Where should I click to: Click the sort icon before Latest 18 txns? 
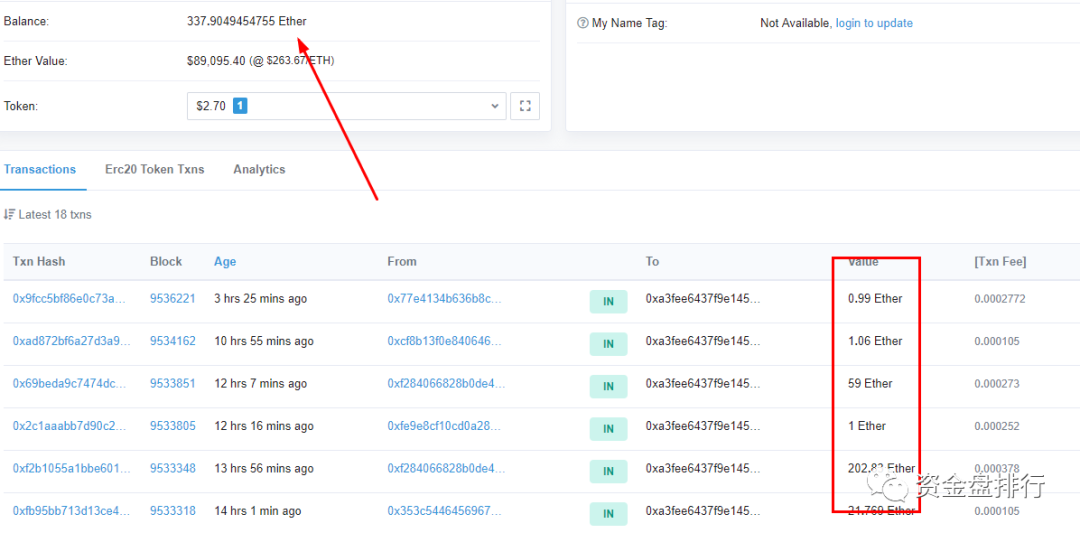[9, 214]
